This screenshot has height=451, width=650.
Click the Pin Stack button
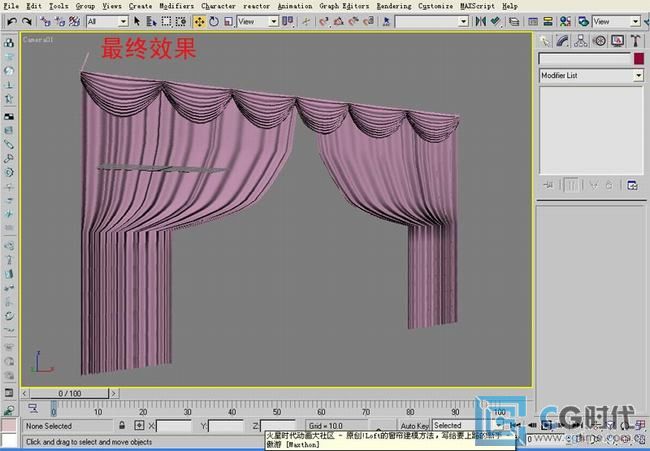[x=549, y=185]
